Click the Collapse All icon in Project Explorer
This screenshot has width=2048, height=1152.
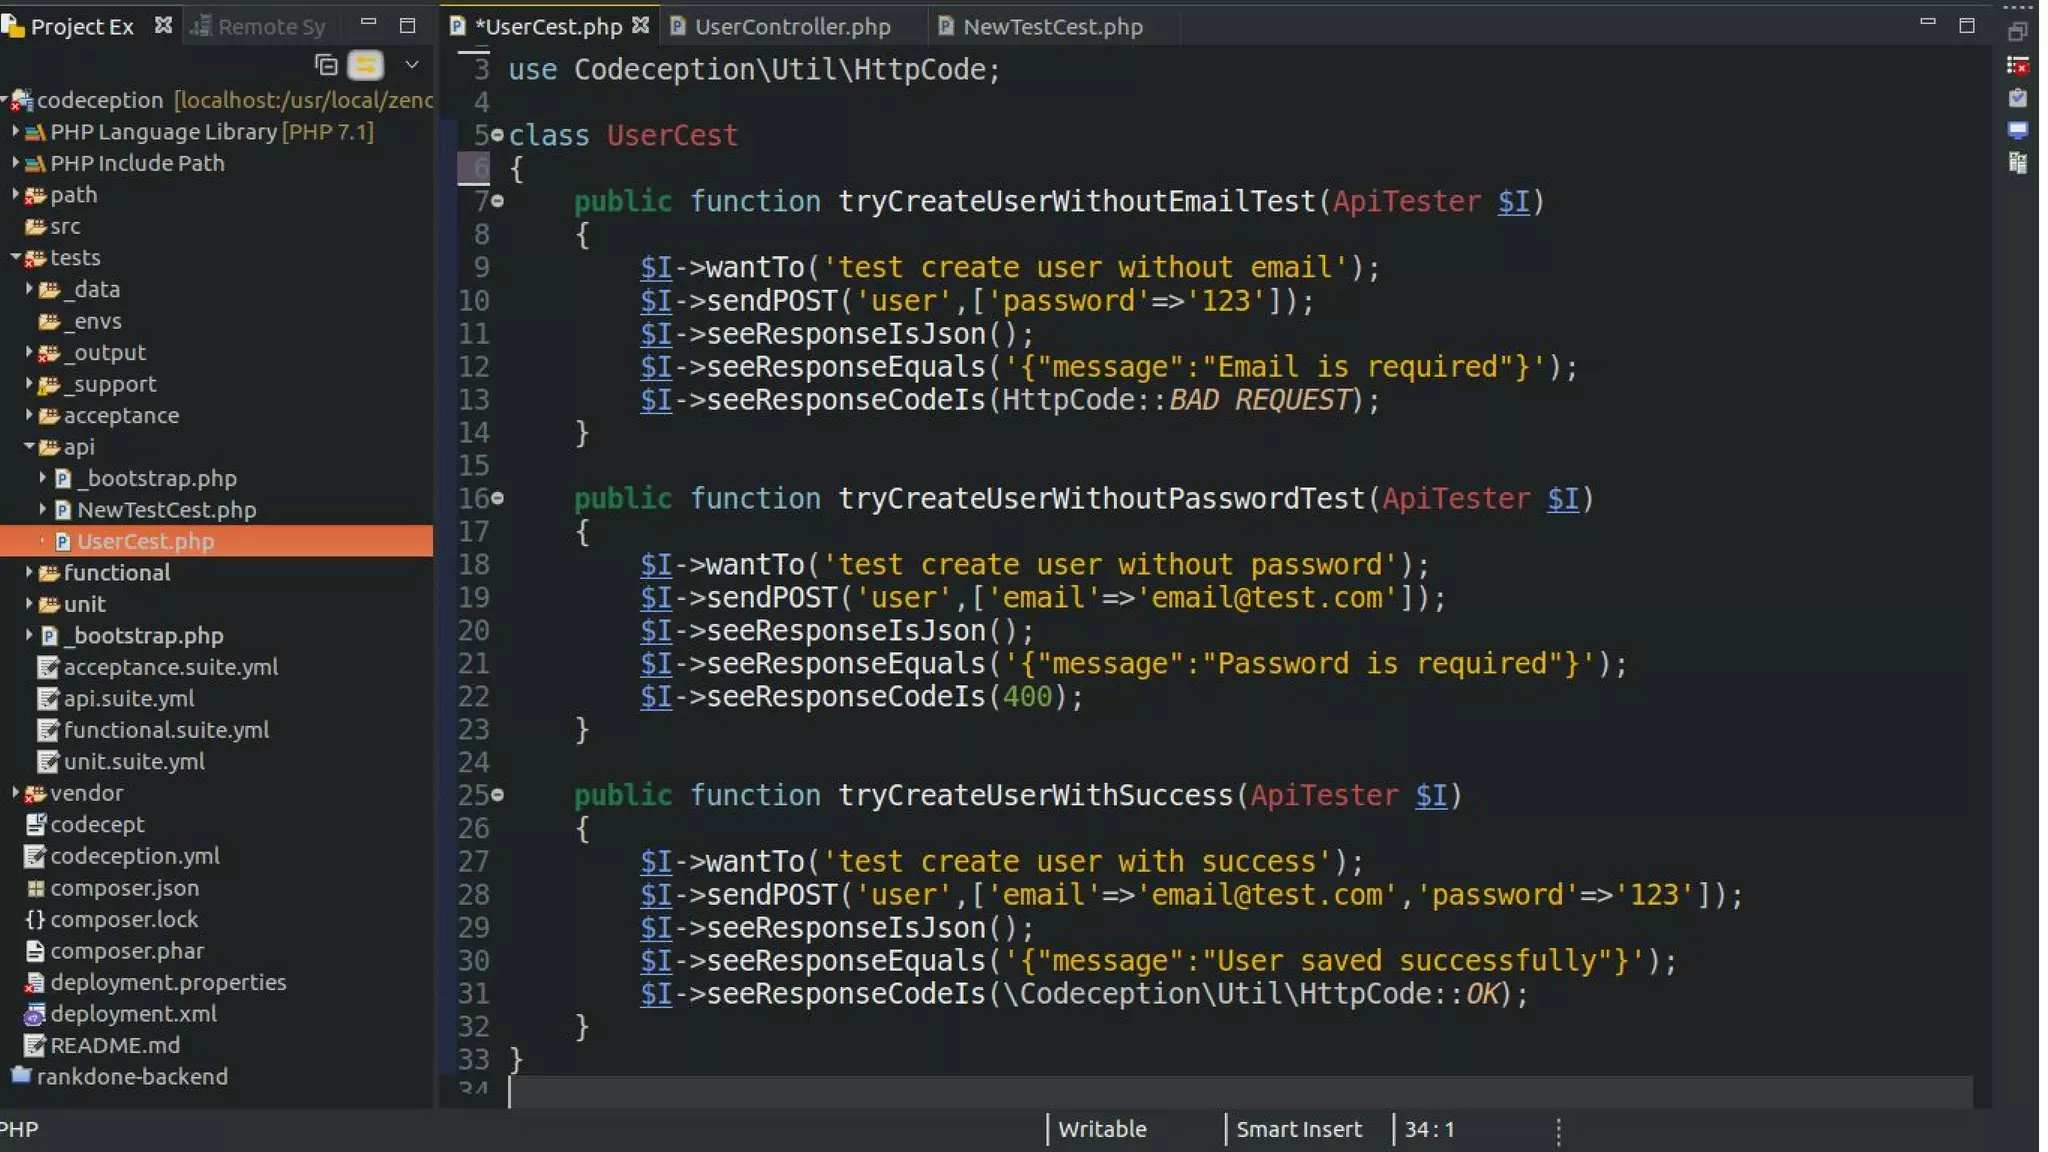(x=326, y=65)
